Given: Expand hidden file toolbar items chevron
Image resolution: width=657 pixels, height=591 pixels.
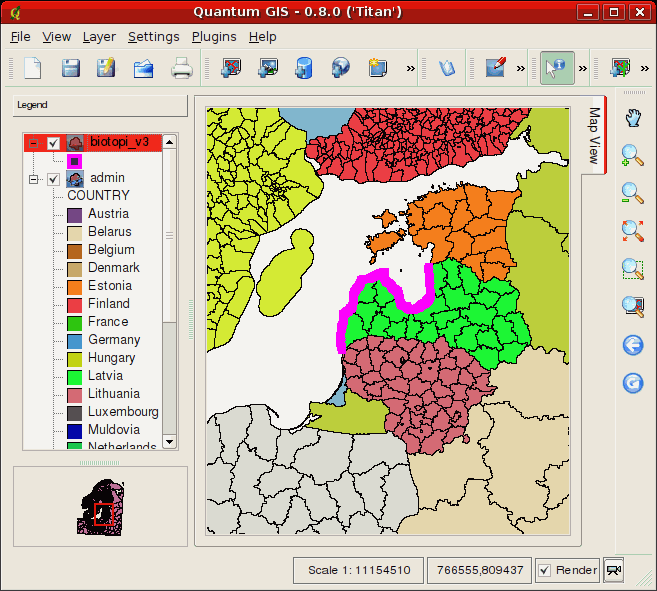Looking at the screenshot, I should pyautogui.click(x=411, y=68).
